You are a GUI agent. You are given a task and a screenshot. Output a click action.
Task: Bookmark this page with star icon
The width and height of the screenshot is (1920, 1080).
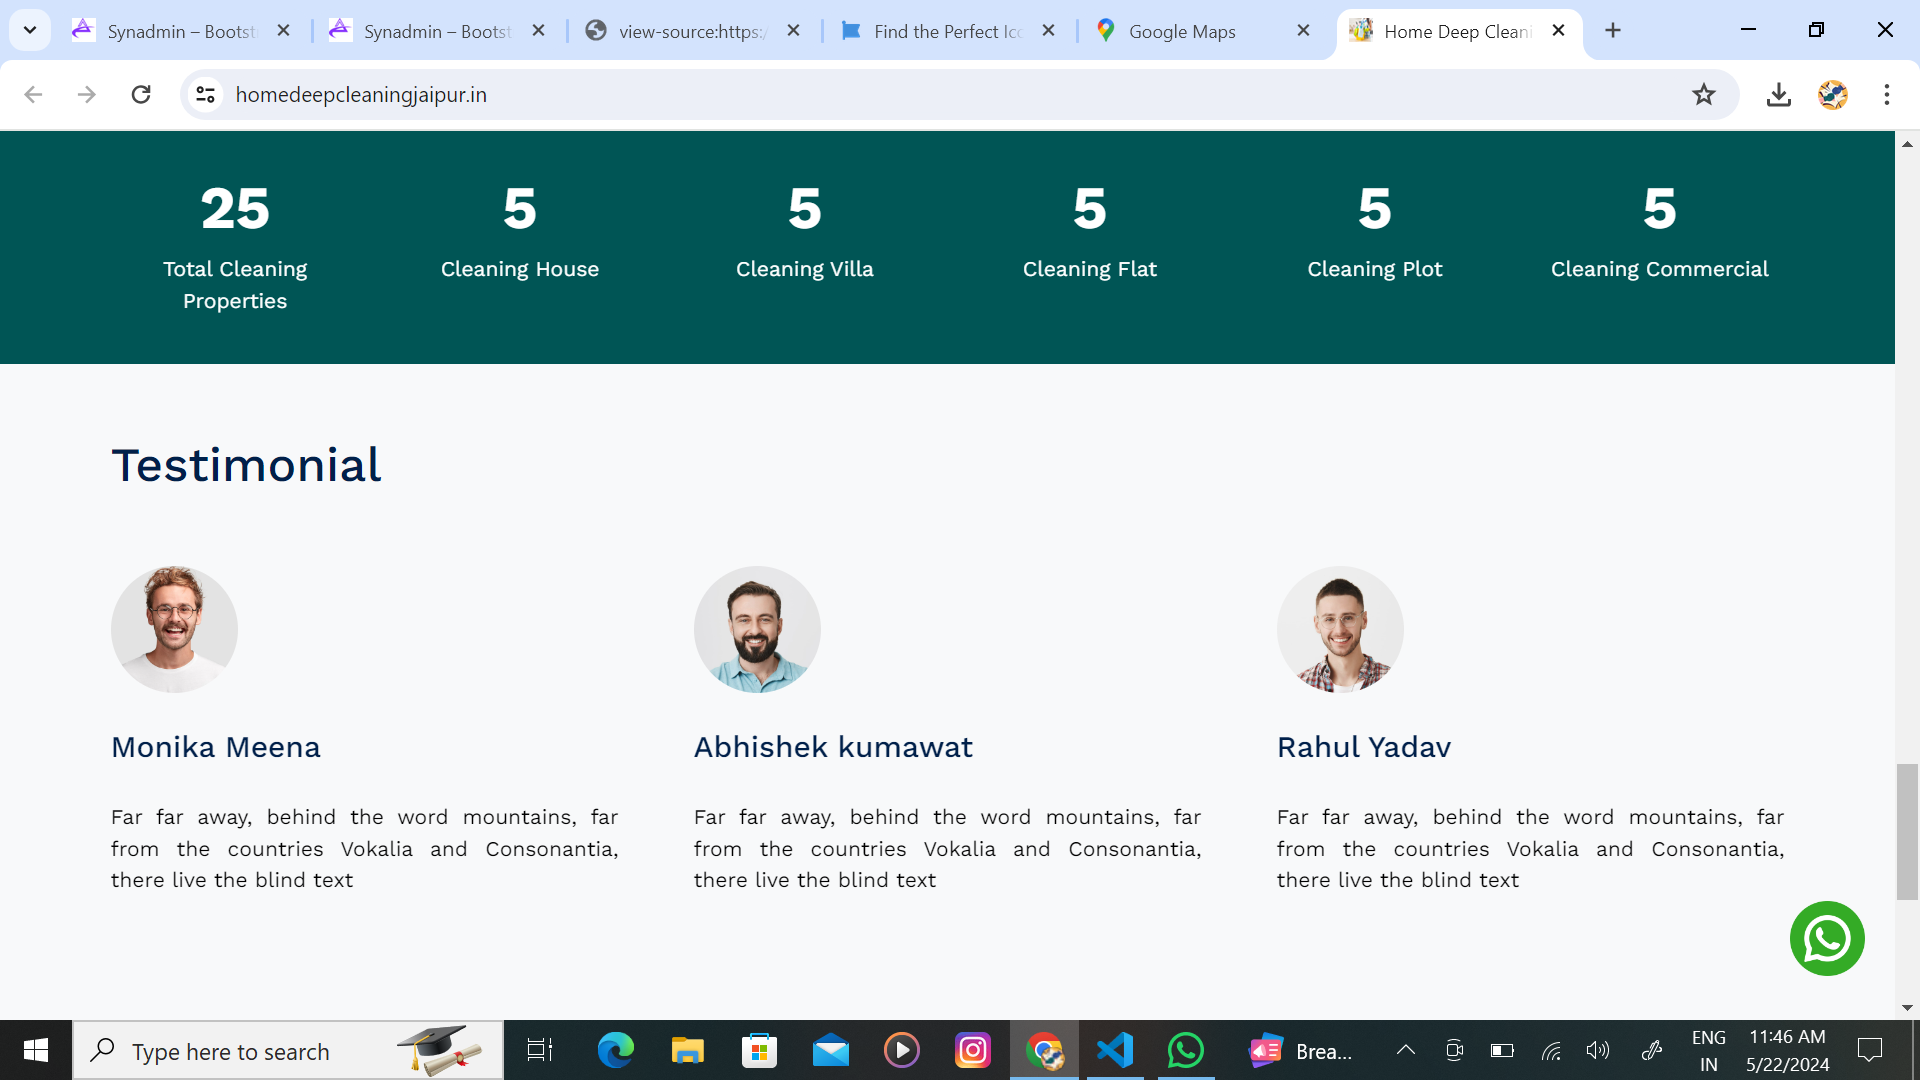[1703, 94]
